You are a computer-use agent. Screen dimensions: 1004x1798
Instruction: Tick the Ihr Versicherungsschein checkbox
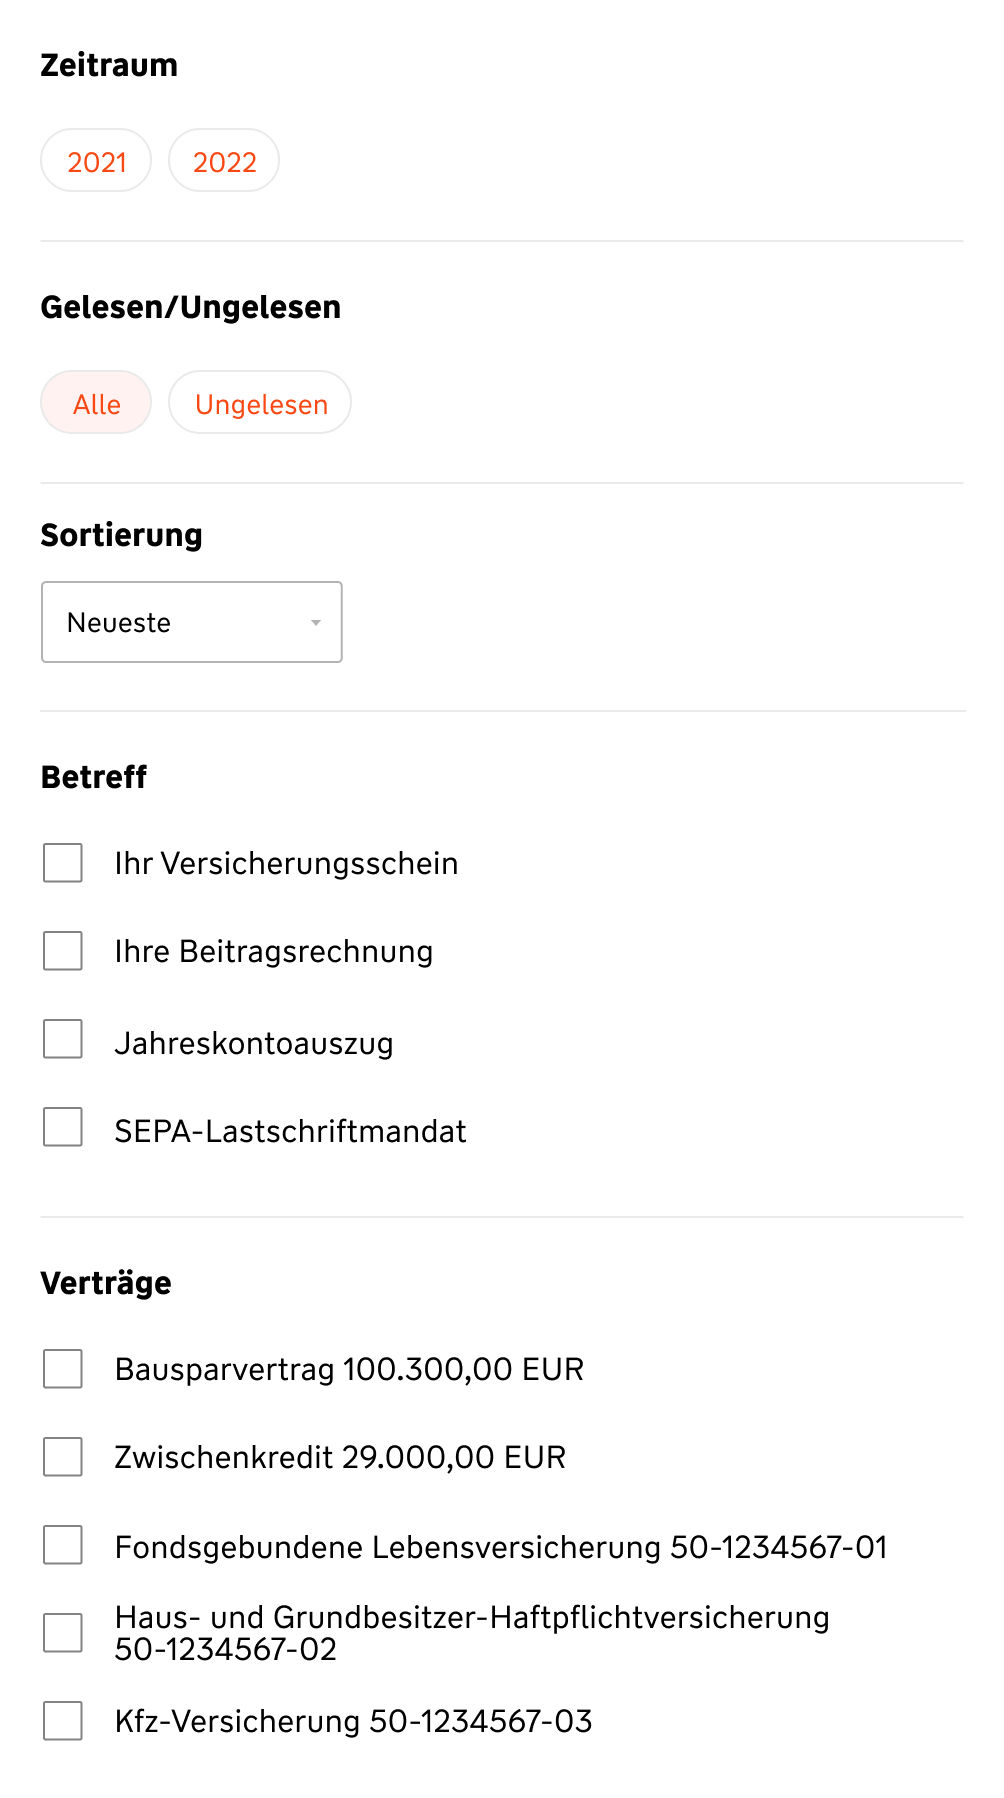(x=63, y=863)
